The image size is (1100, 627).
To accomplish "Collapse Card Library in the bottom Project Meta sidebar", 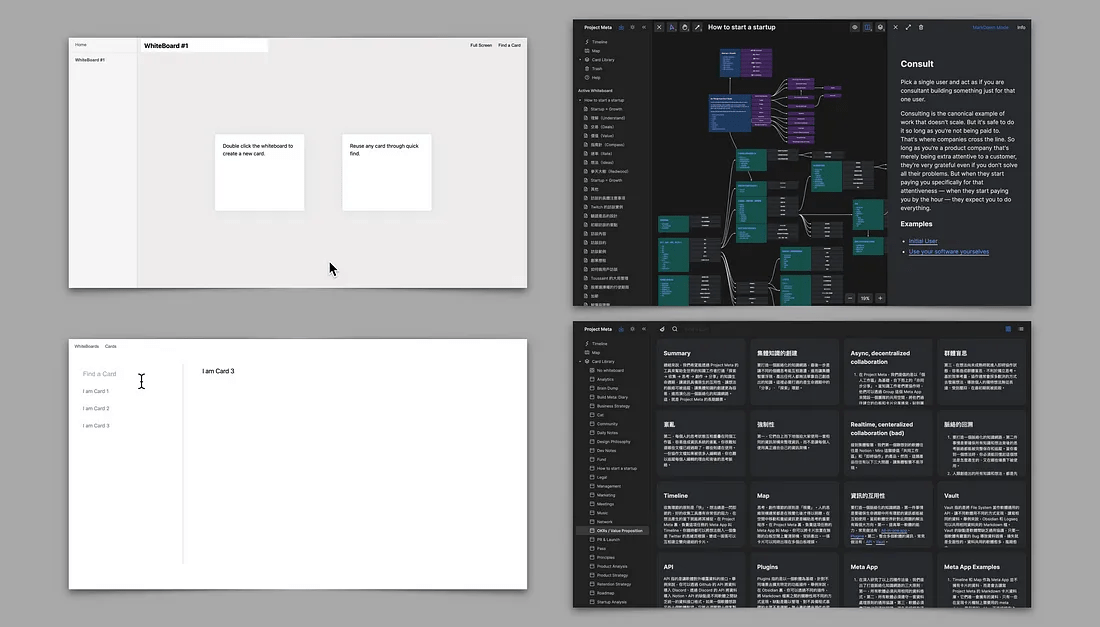I will pos(580,361).
